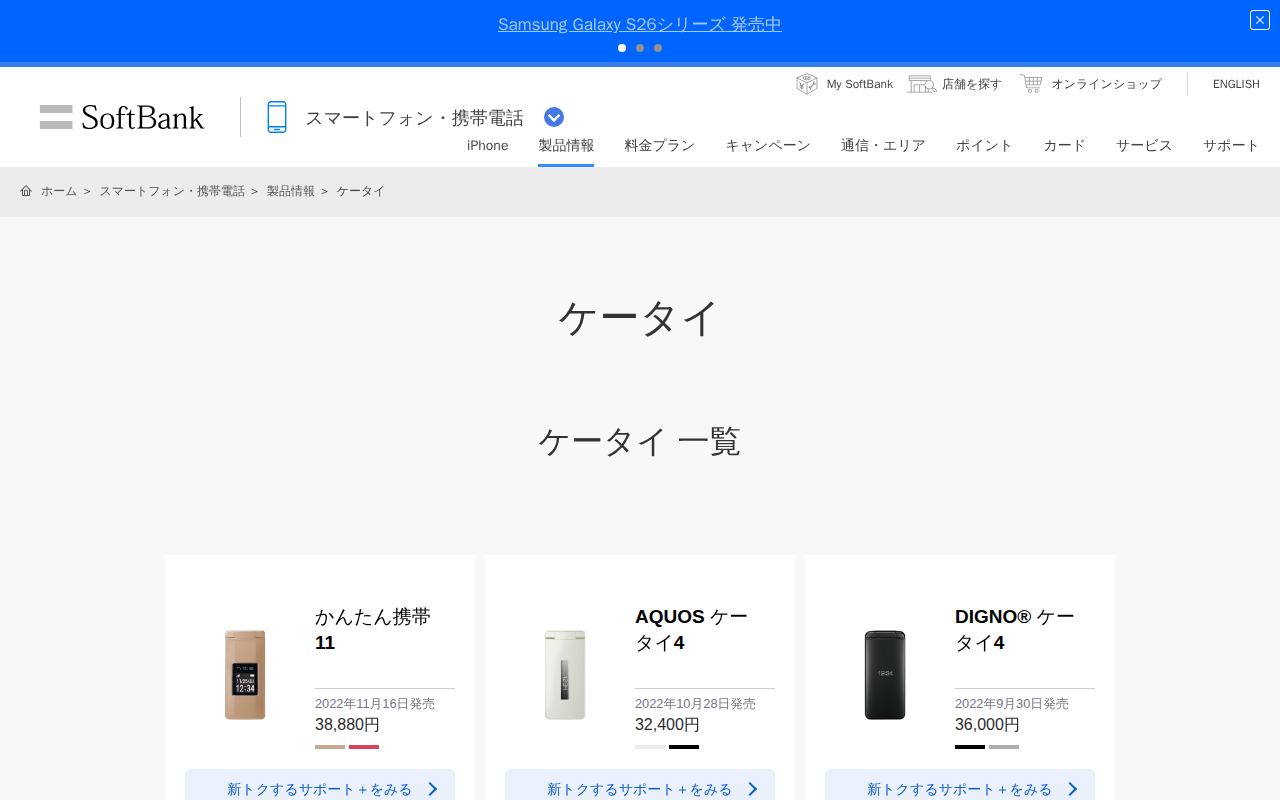Click the store finder shop icon

922,84
